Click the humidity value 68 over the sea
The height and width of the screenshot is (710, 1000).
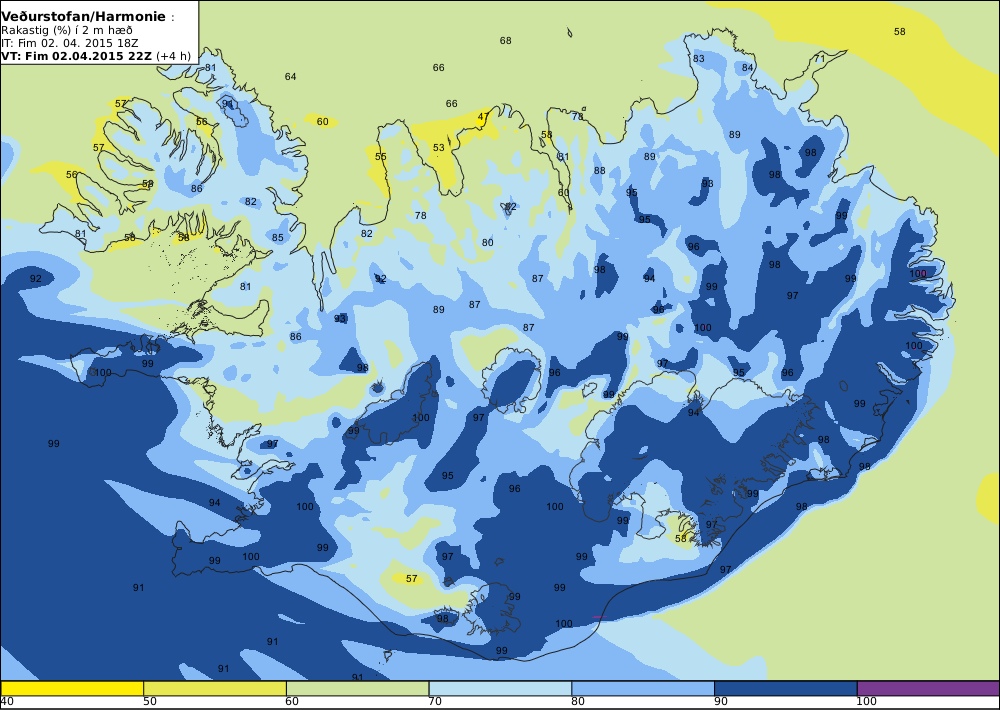click(506, 41)
